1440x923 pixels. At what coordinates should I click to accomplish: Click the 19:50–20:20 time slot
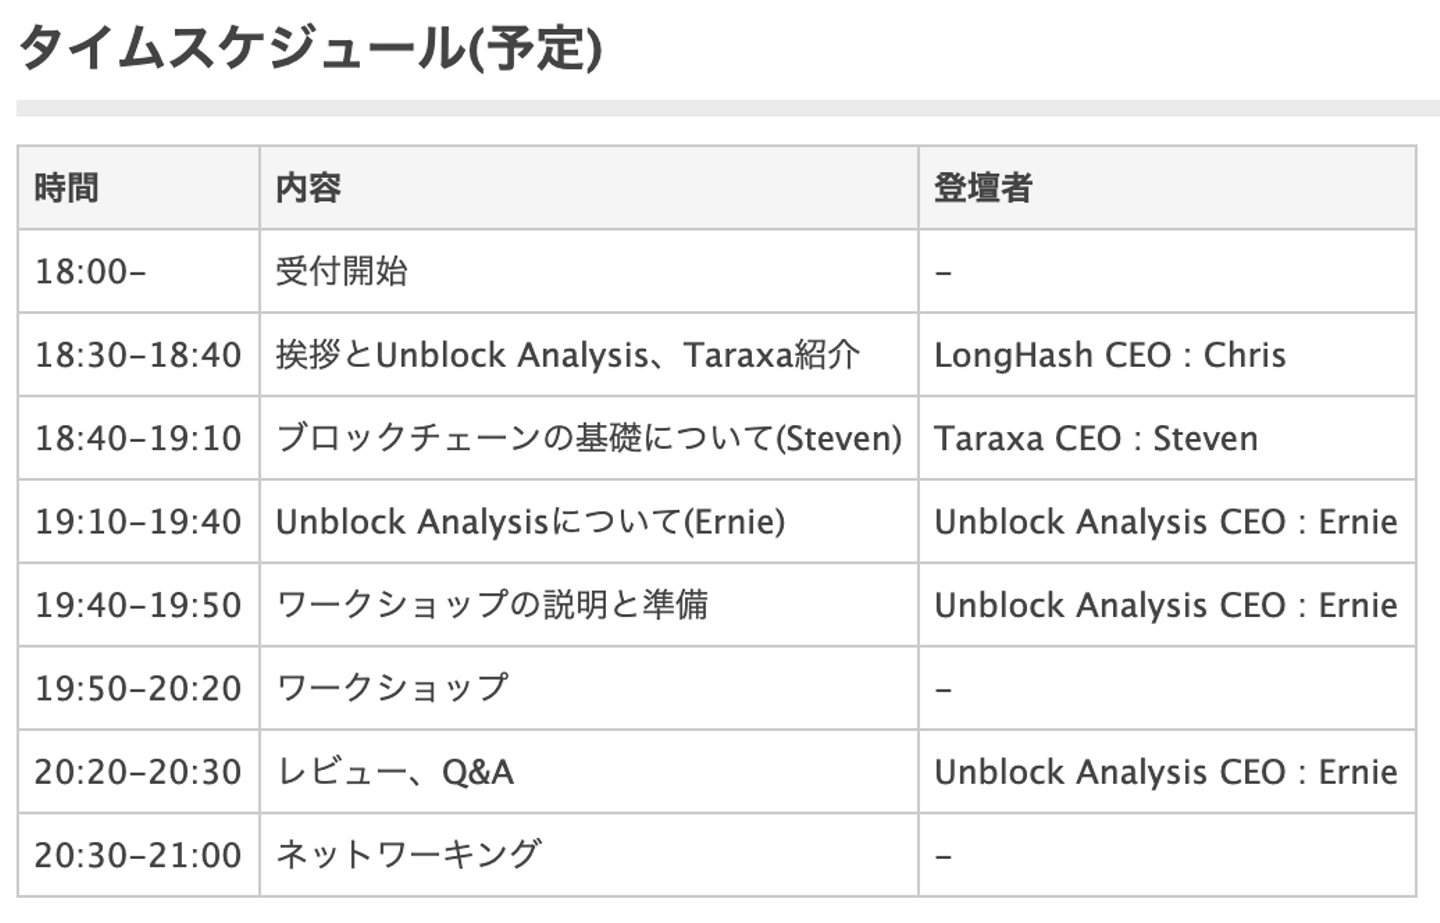tap(138, 689)
